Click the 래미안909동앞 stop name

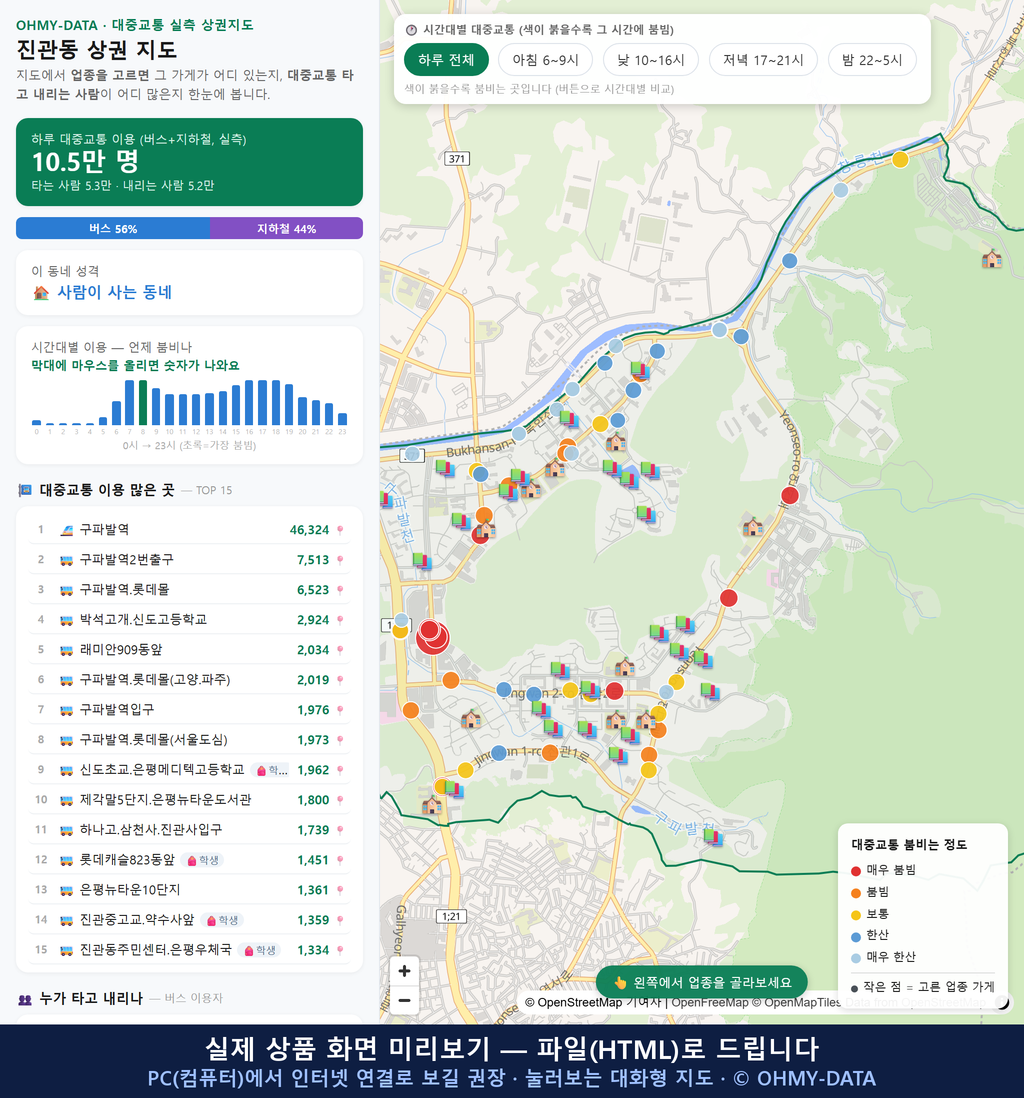coord(120,650)
